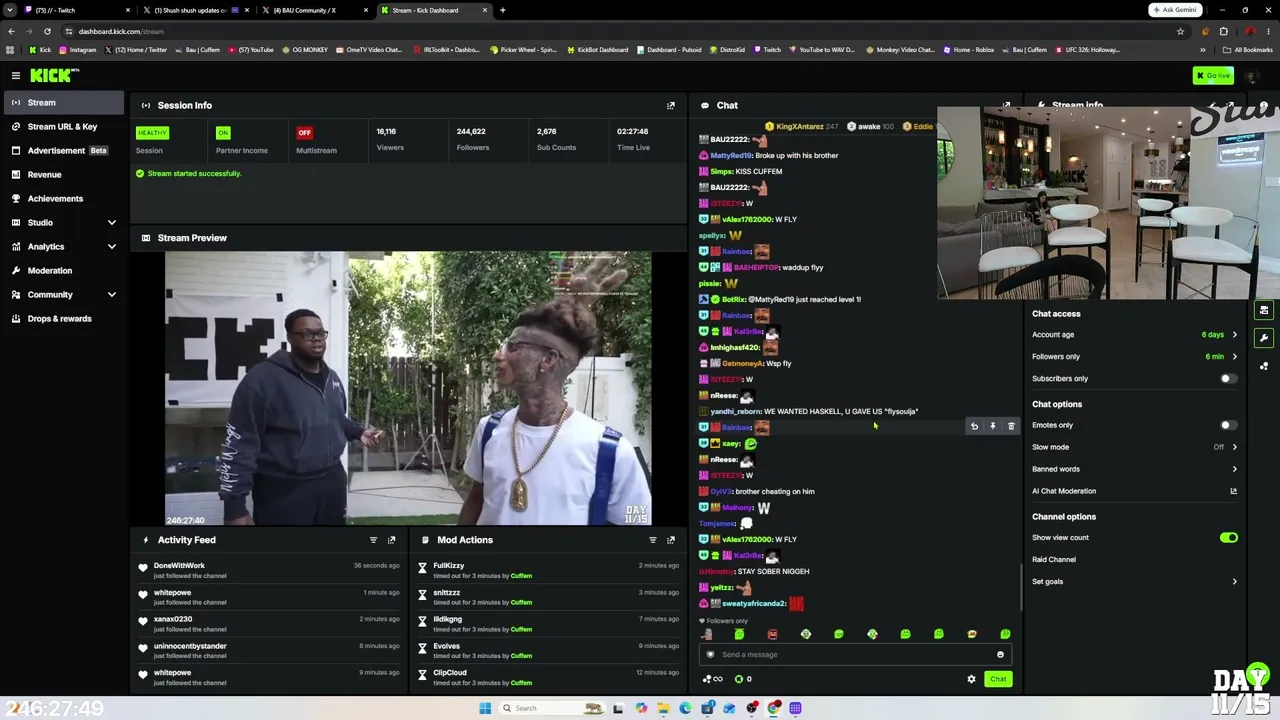Pop out the Mod Actions panel

671,540
